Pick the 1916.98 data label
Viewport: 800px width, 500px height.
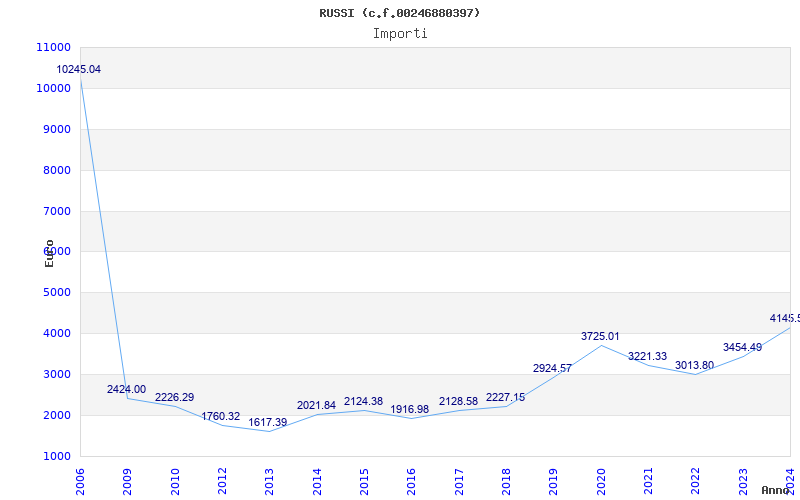click(x=410, y=410)
